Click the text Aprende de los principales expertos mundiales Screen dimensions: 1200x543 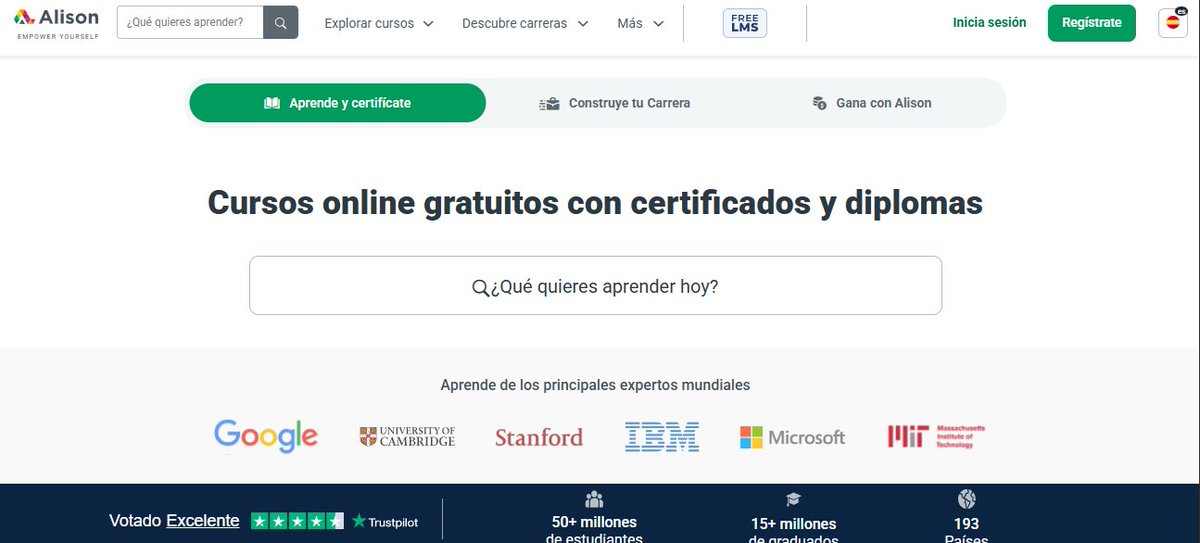pos(595,385)
